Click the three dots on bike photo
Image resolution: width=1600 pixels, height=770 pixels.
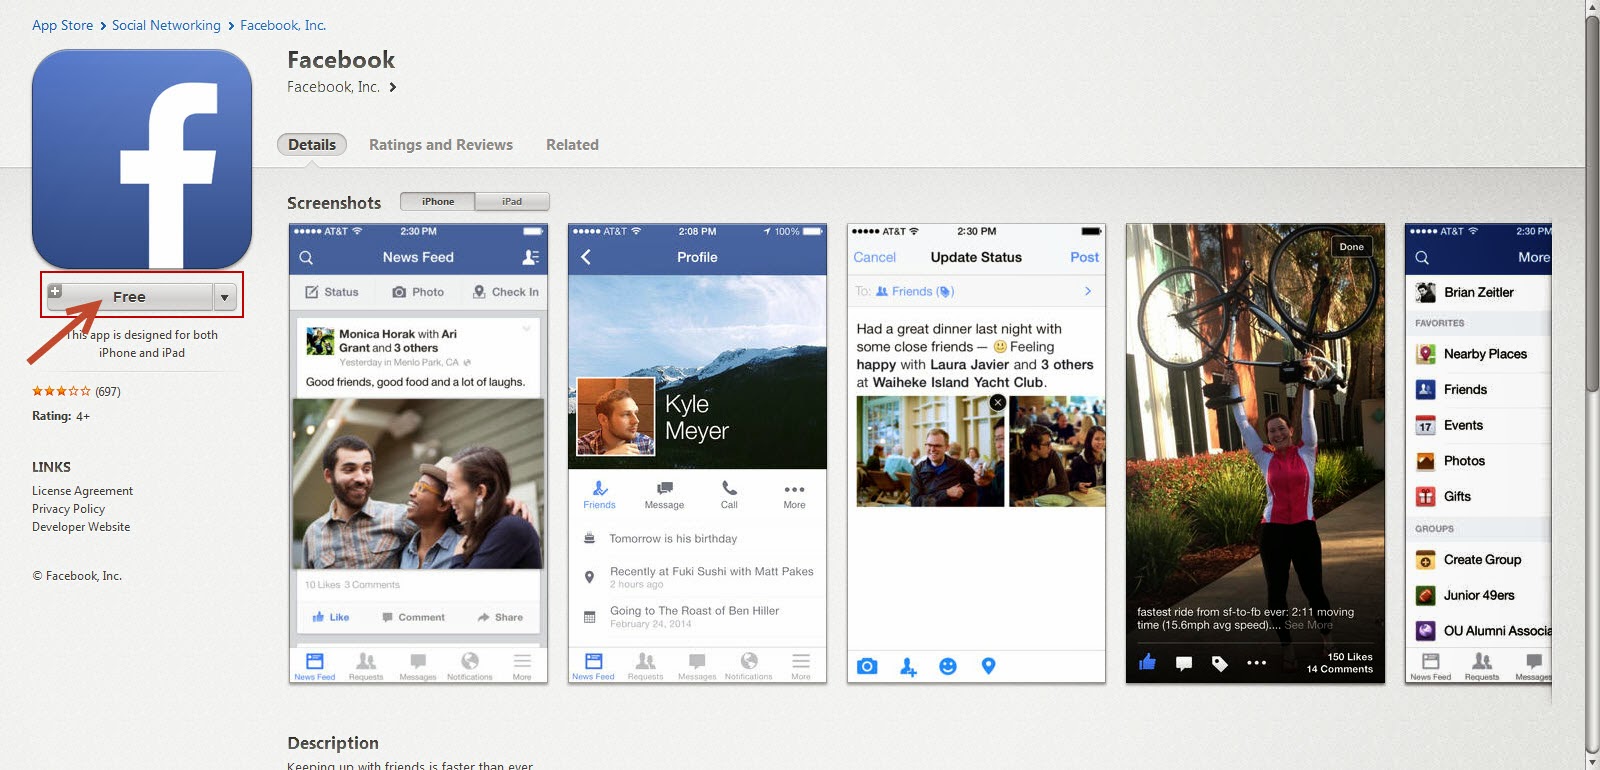tap(1257, 663)
